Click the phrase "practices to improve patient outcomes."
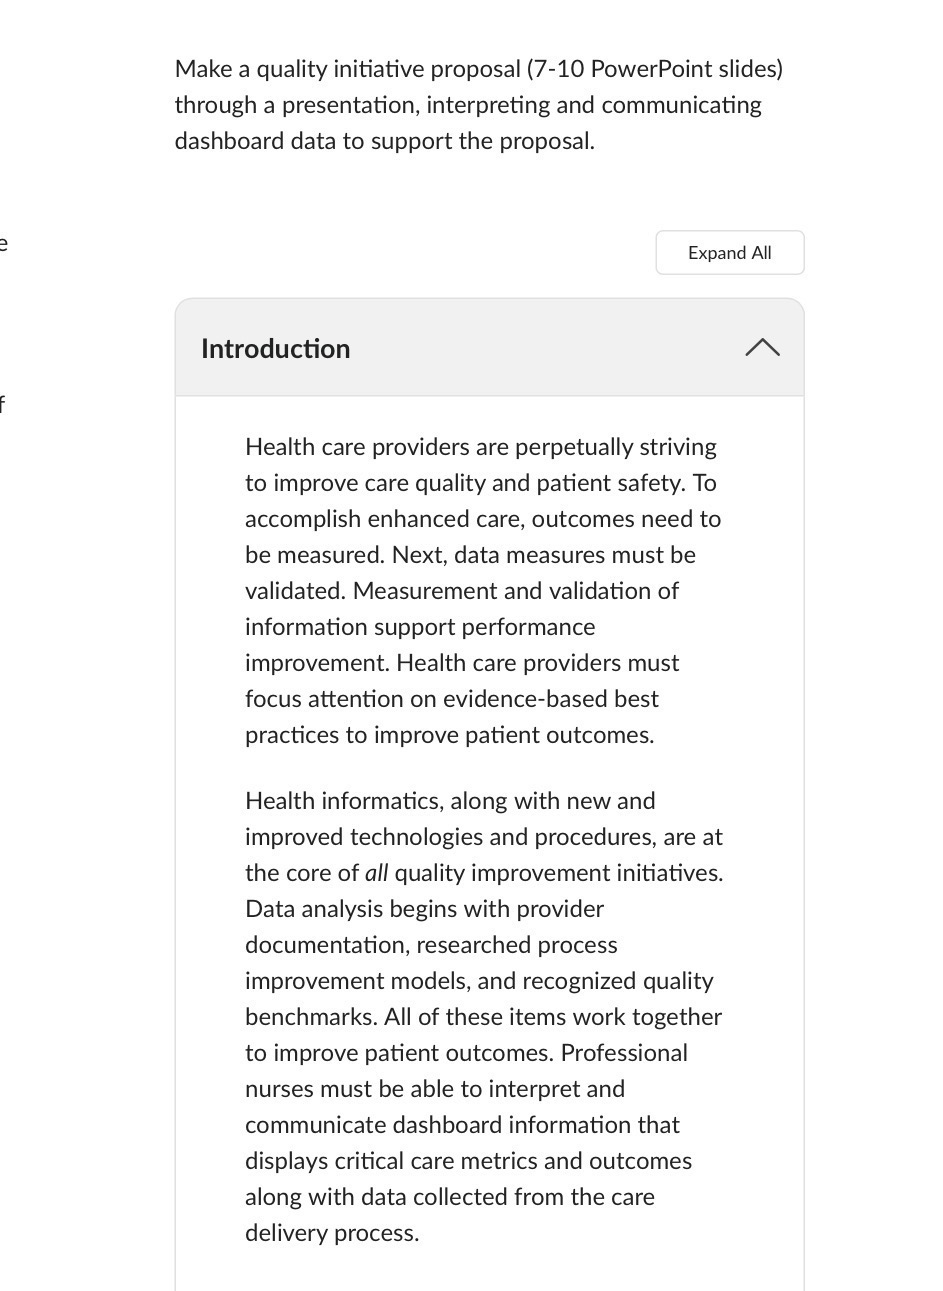 tap(449, 735)
